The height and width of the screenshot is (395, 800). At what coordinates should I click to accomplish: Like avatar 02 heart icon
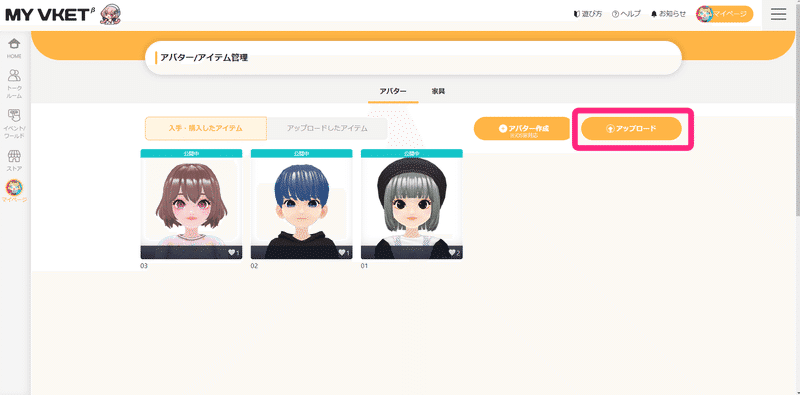[x=342, y=252]
